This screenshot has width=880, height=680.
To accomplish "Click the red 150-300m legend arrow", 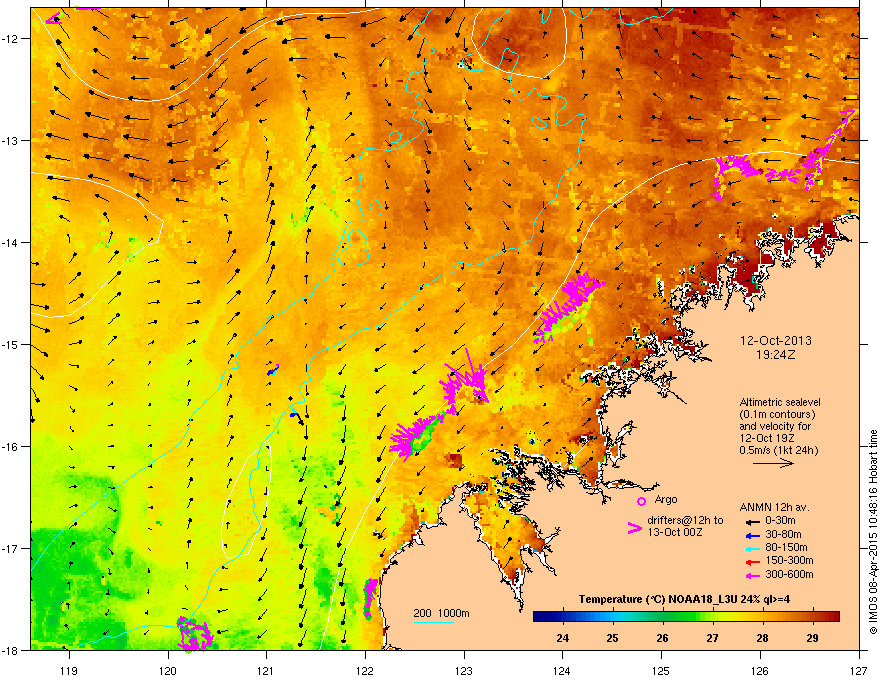I will click(751, 561).
